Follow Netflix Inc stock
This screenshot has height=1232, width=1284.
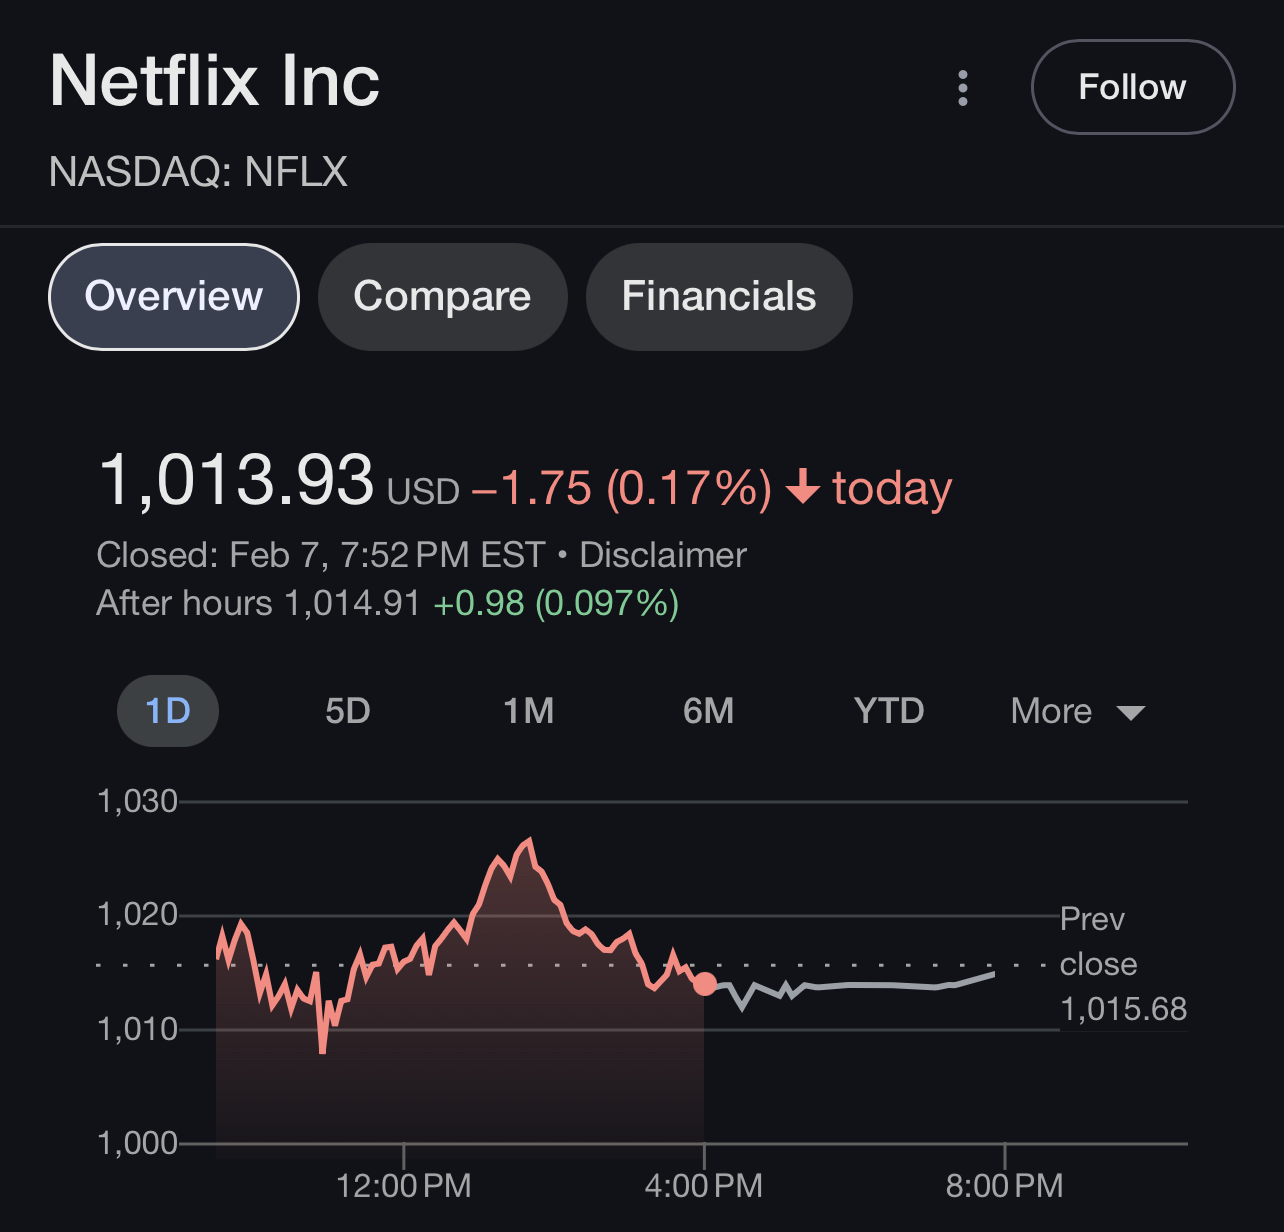(x=1132, y=87)
